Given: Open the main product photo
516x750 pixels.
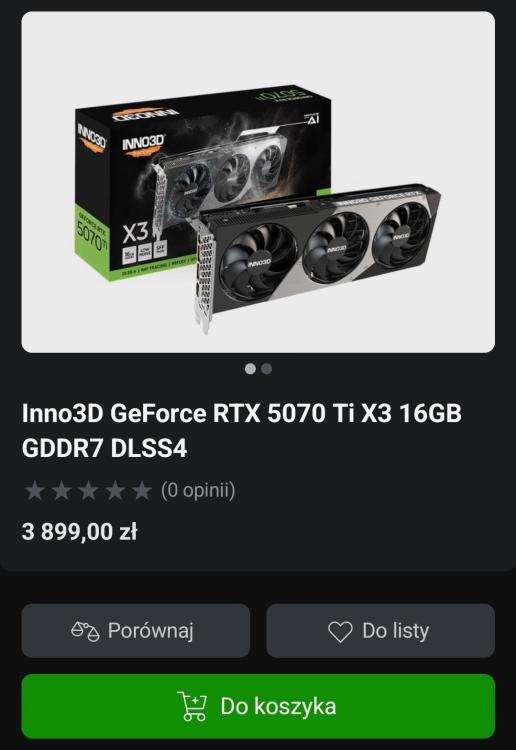Looking at the screenshot, I should (258, 182).
